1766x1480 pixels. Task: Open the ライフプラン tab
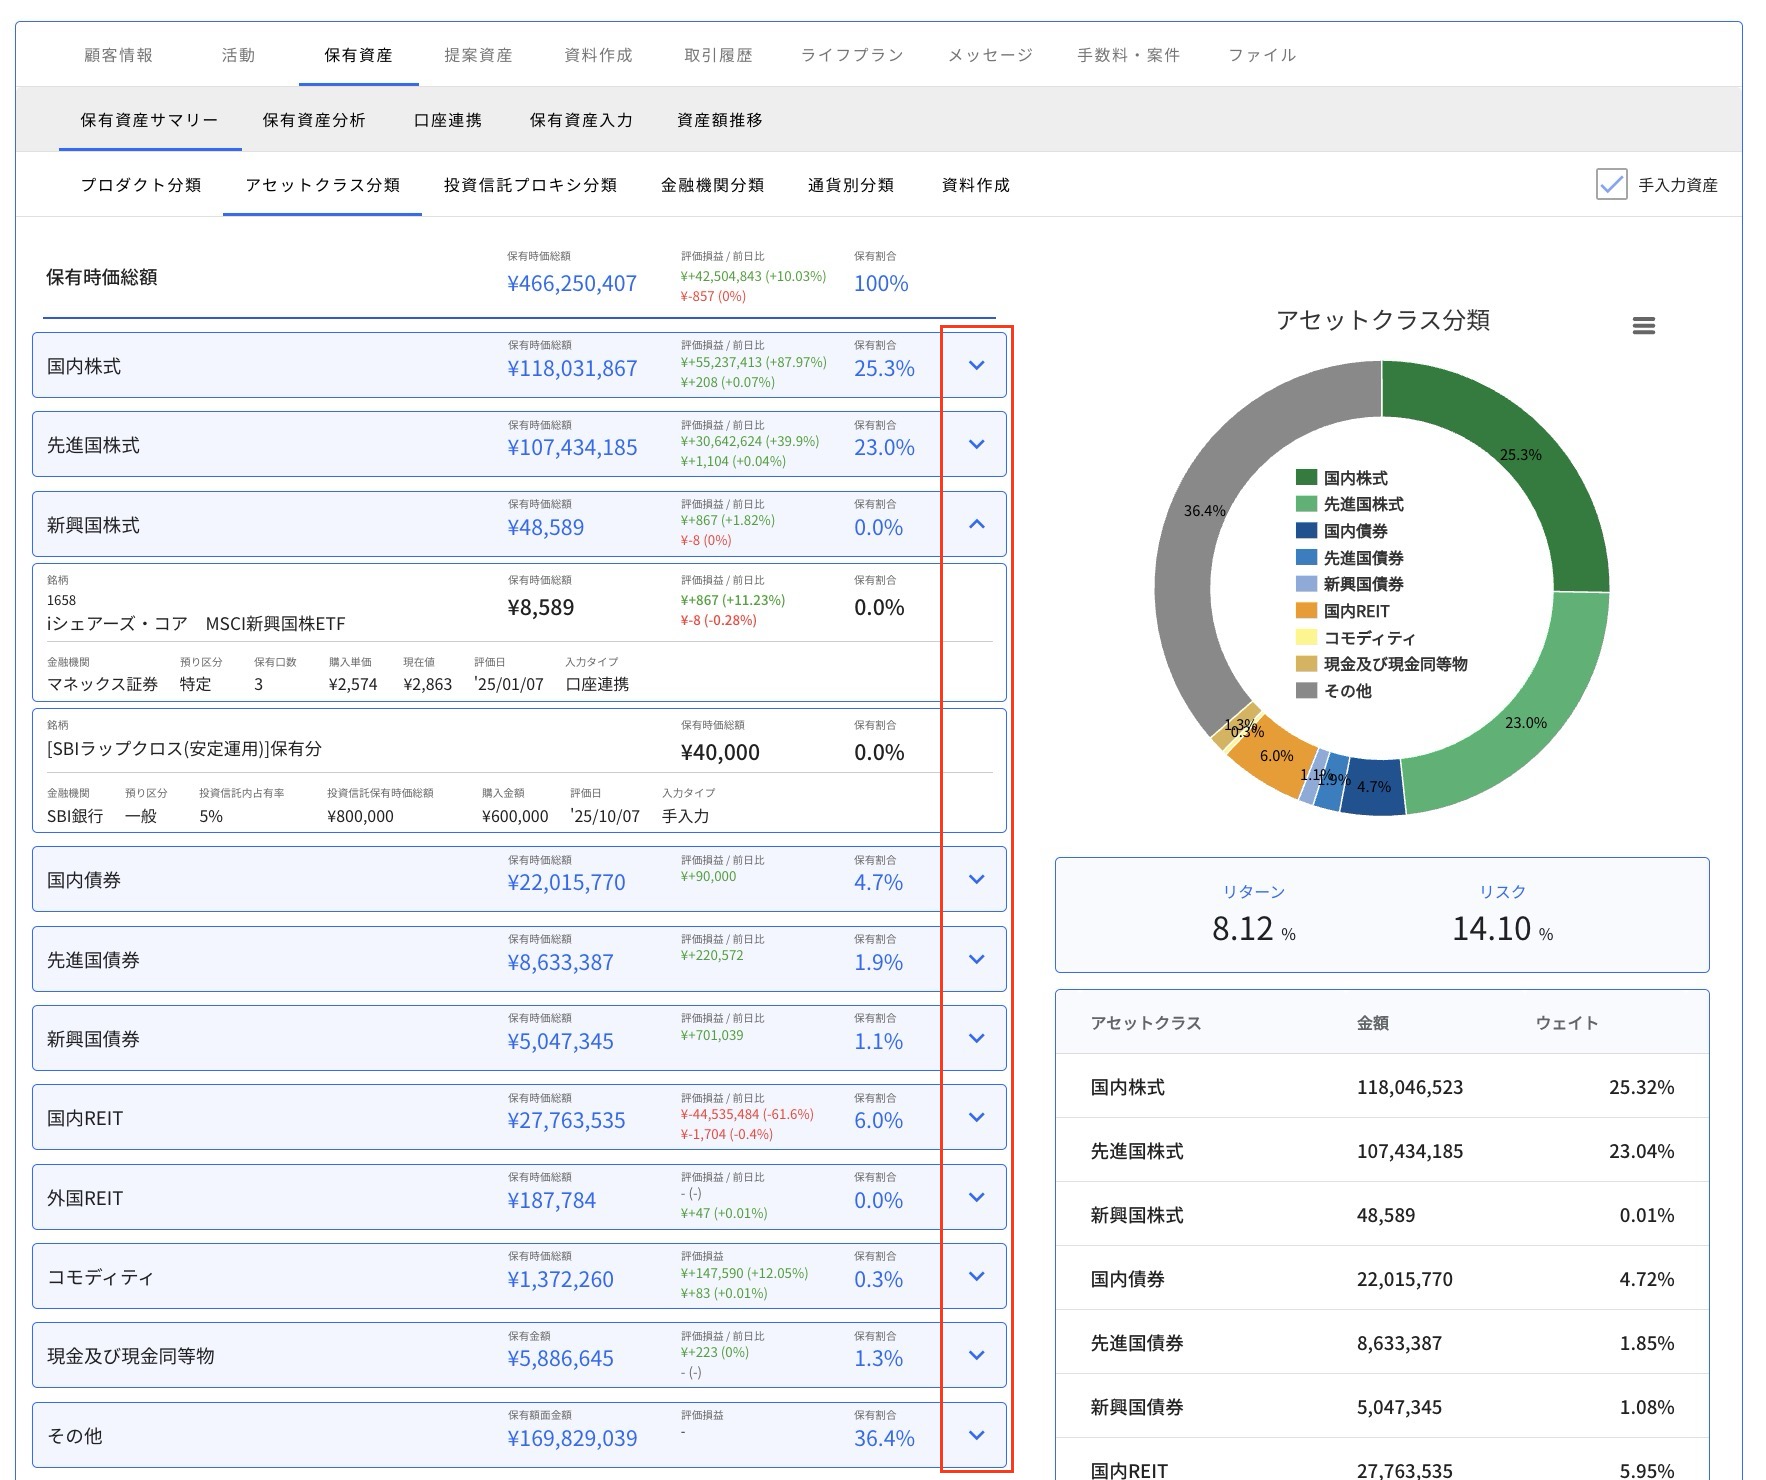tap(851, 55)
